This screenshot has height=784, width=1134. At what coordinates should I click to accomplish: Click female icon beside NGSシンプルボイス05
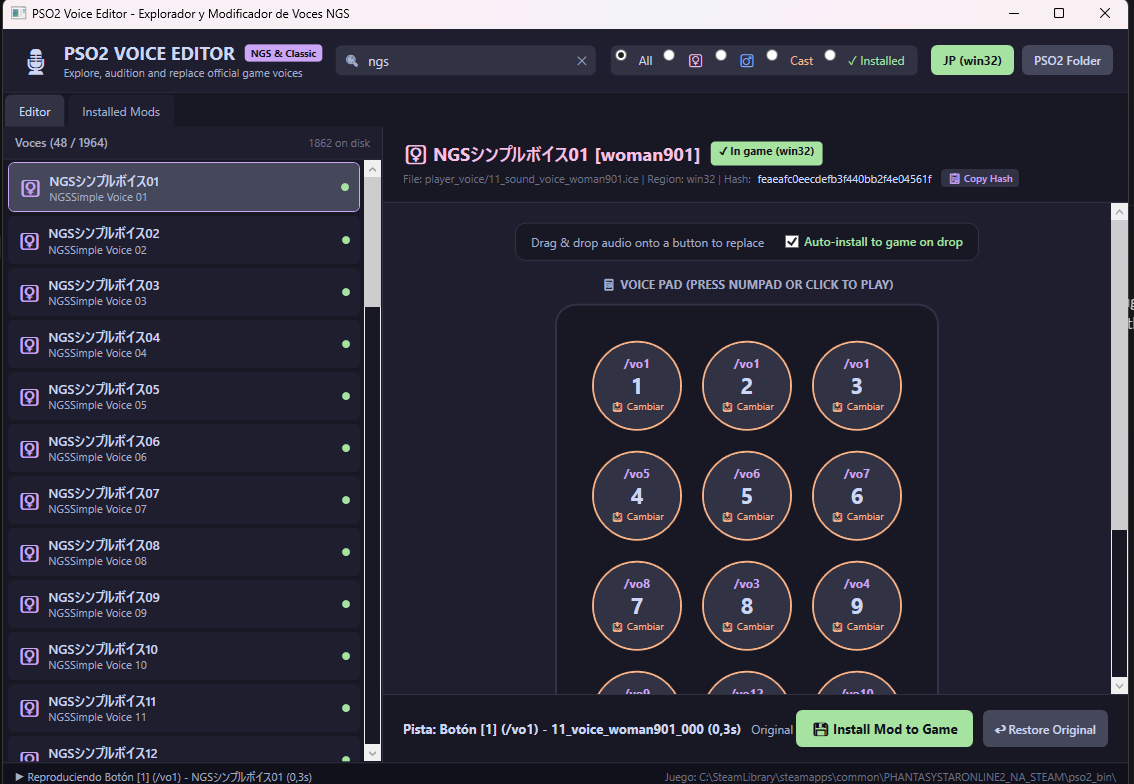30,397
